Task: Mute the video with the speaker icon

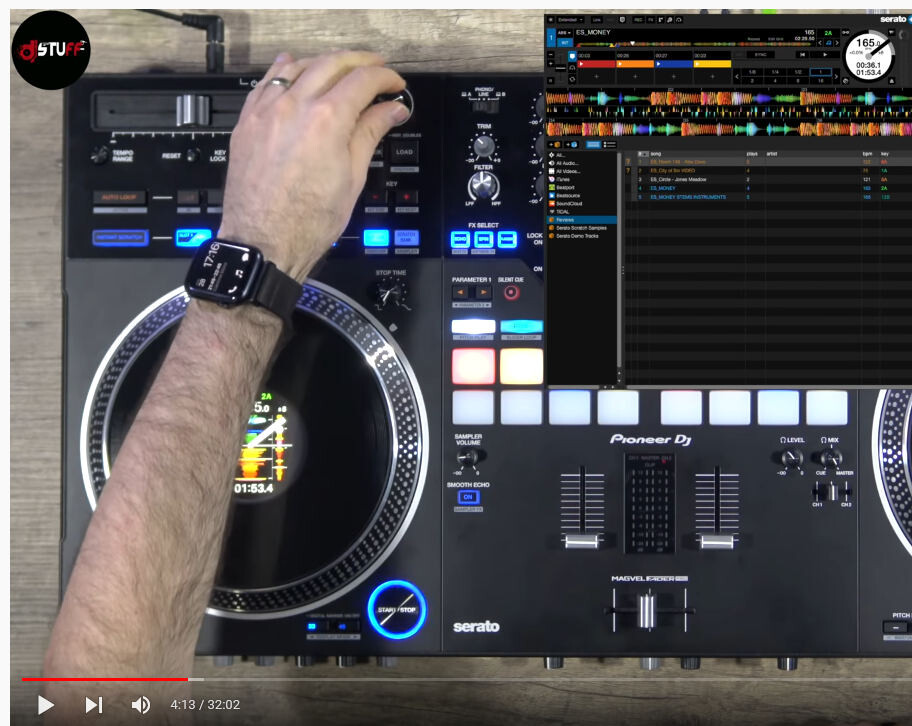Action: point(140,704)
